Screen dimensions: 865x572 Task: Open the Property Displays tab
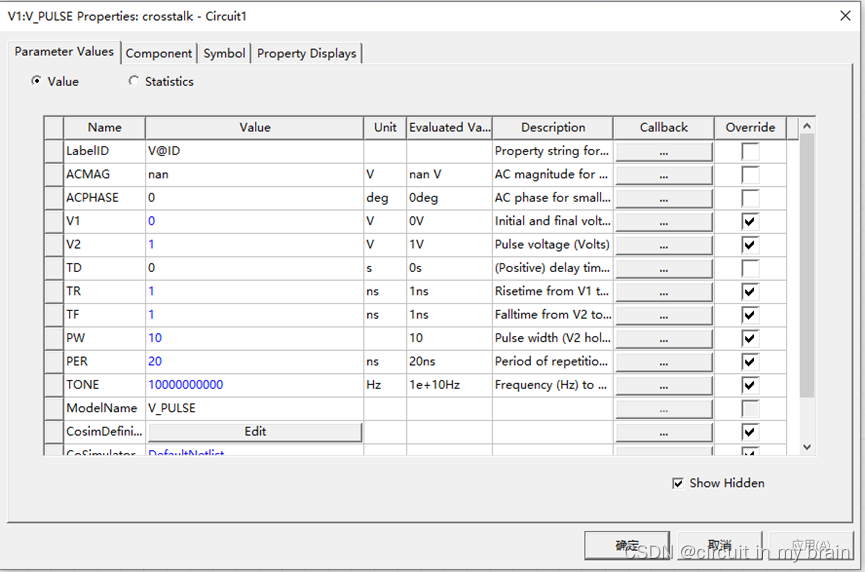306,53
